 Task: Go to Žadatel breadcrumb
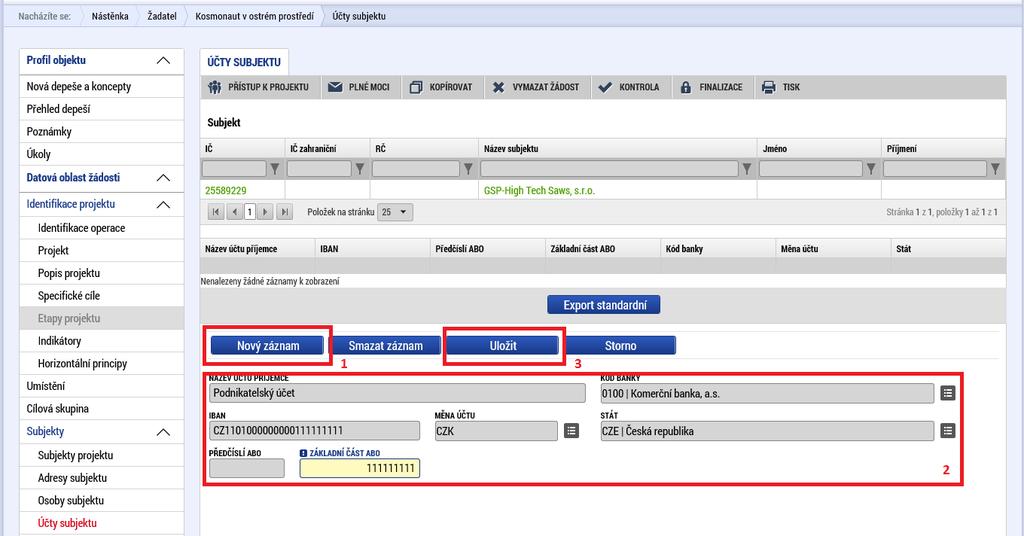[161, 16]
